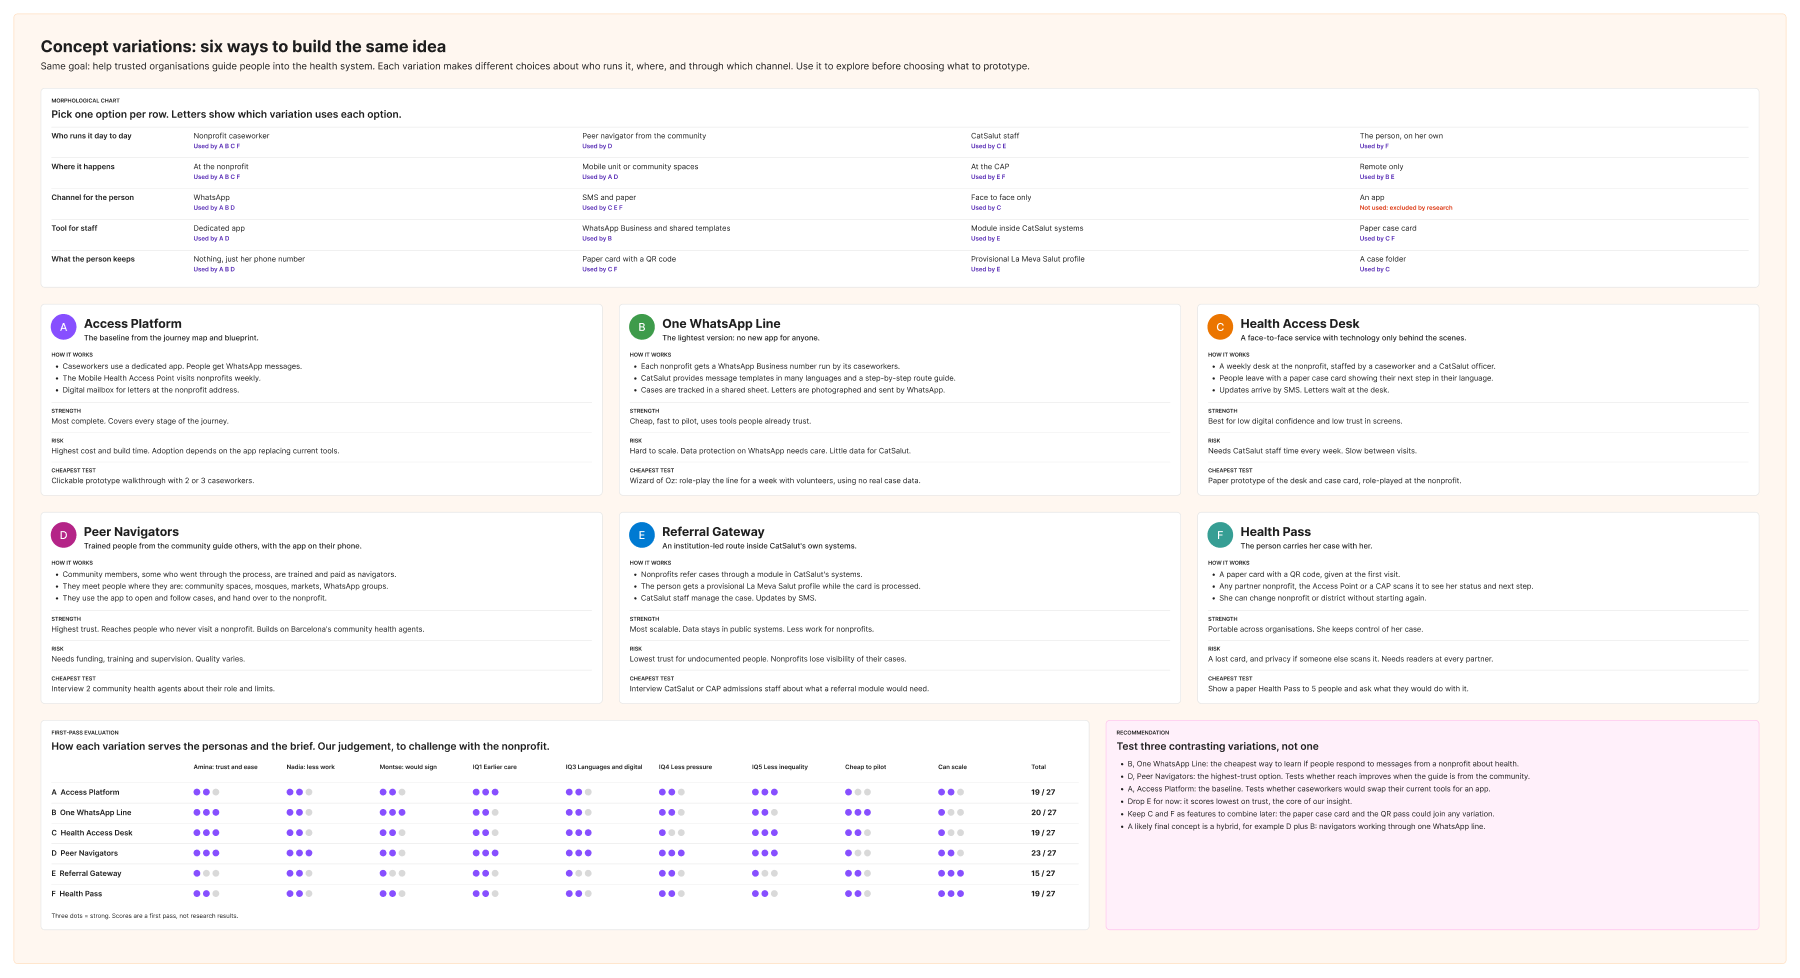Click the teal F circle for Health Pass
The image size is (1800, 978).
point(1220,535)
